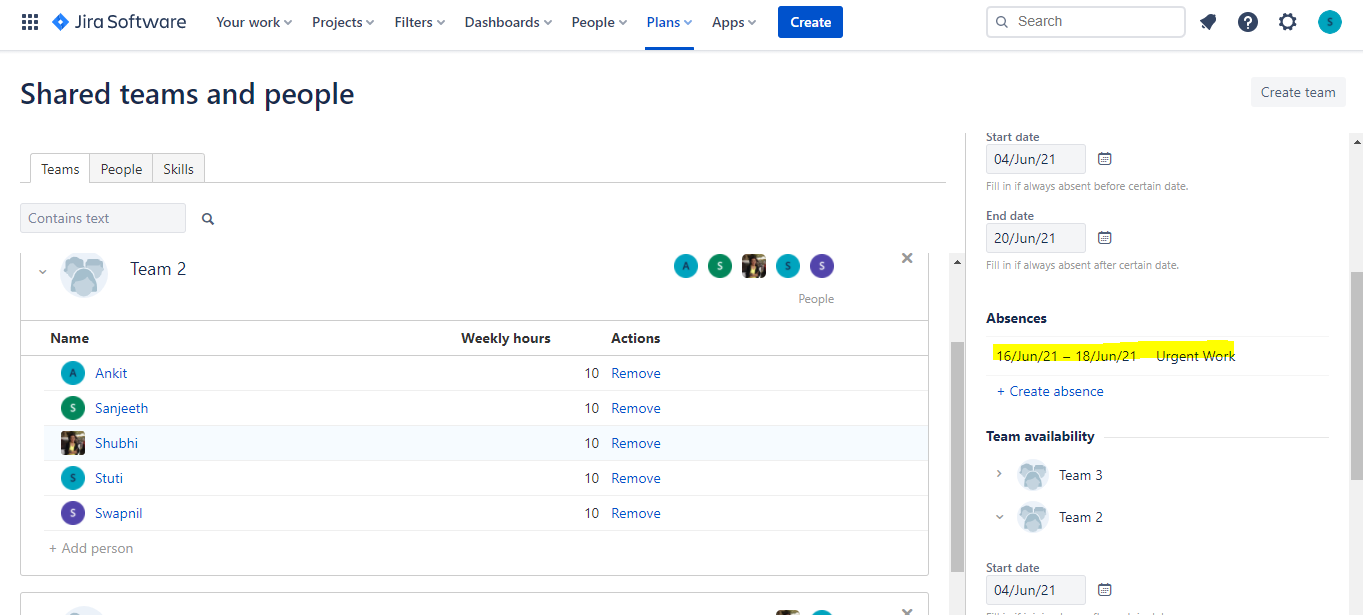Open calendar picker for top Start date
This screenshot has width=1363, height=615.
tap(1105, 159)
